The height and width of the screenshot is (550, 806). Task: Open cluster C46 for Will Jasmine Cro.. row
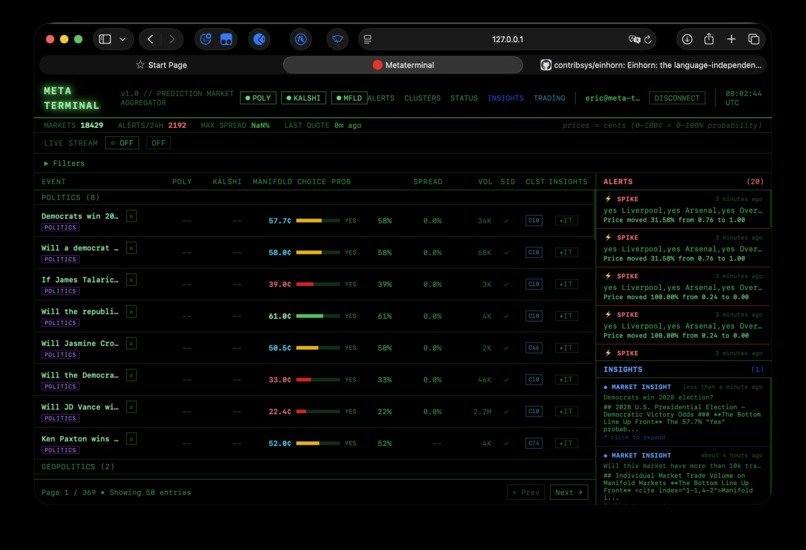[534, 348]
